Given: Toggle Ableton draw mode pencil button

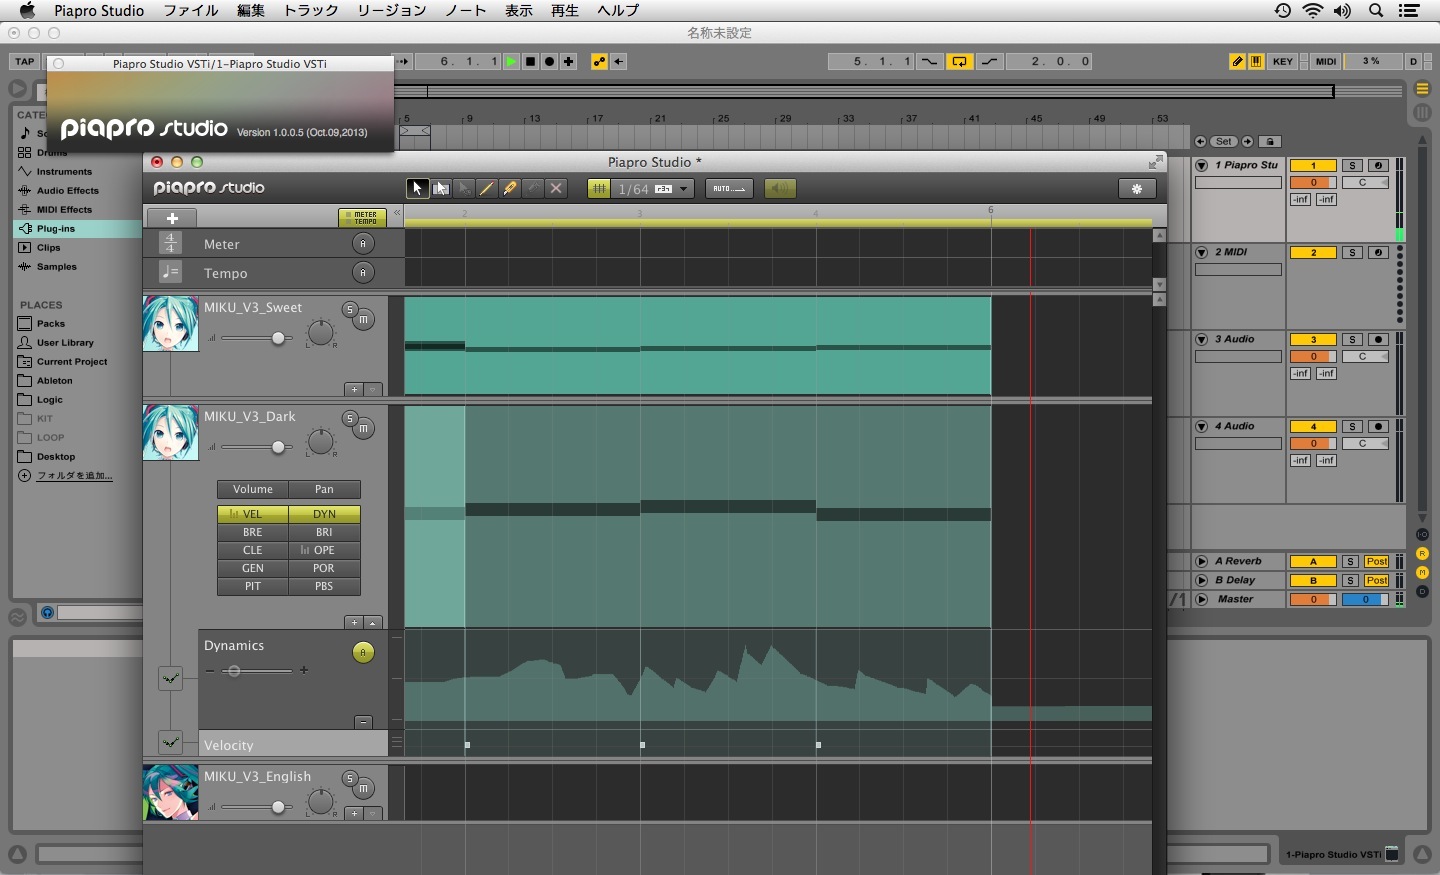Looking at the screenshot, I should [1238, 61].
